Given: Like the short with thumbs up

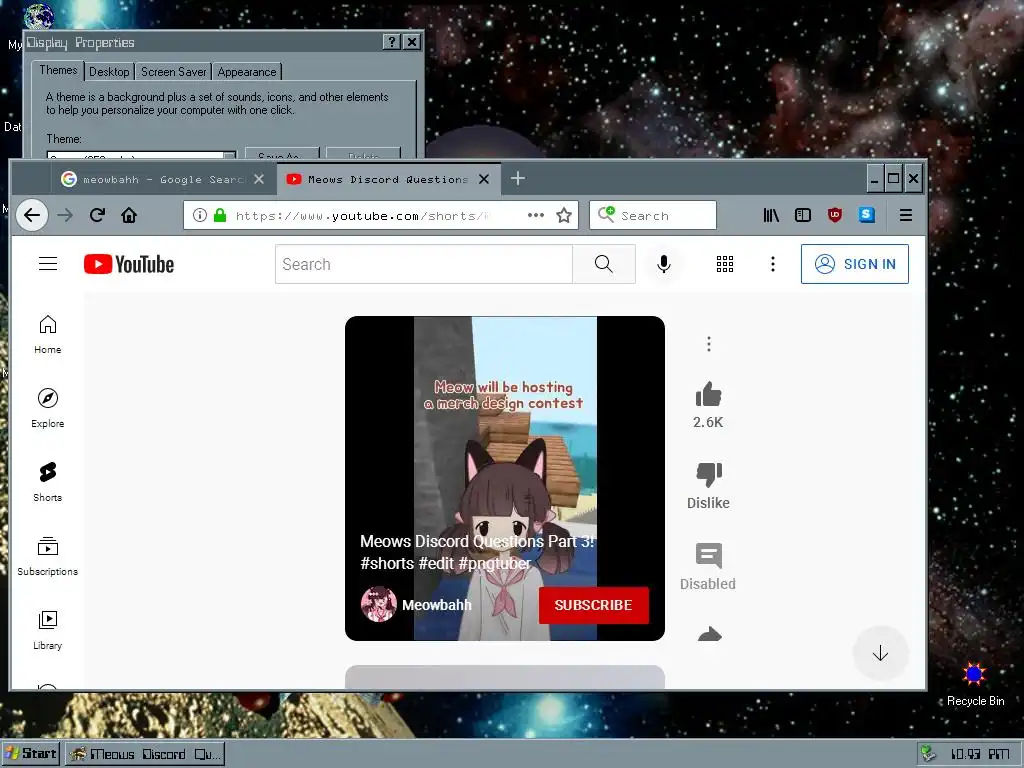Looking at the screenshot, I should point(709,394).
